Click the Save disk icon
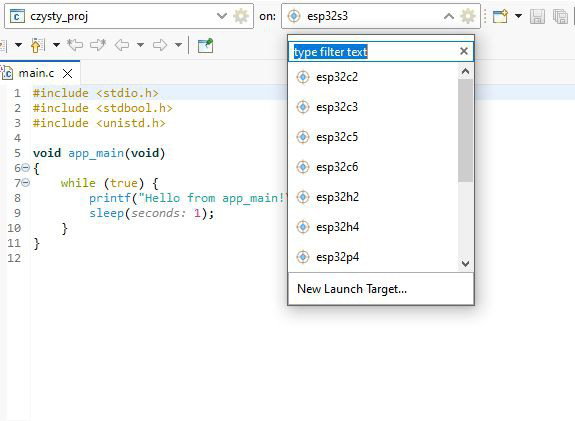Viewport: 575px width, 421px height. pos(537,17)
